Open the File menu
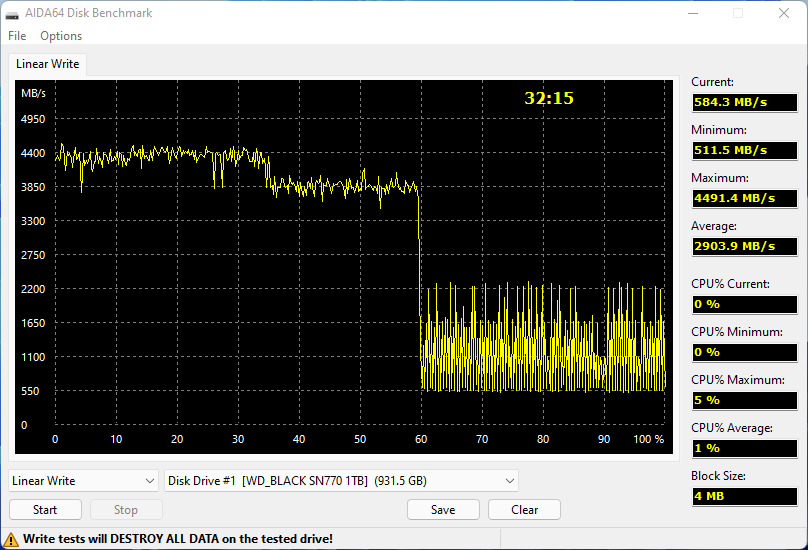 [17, 36]
